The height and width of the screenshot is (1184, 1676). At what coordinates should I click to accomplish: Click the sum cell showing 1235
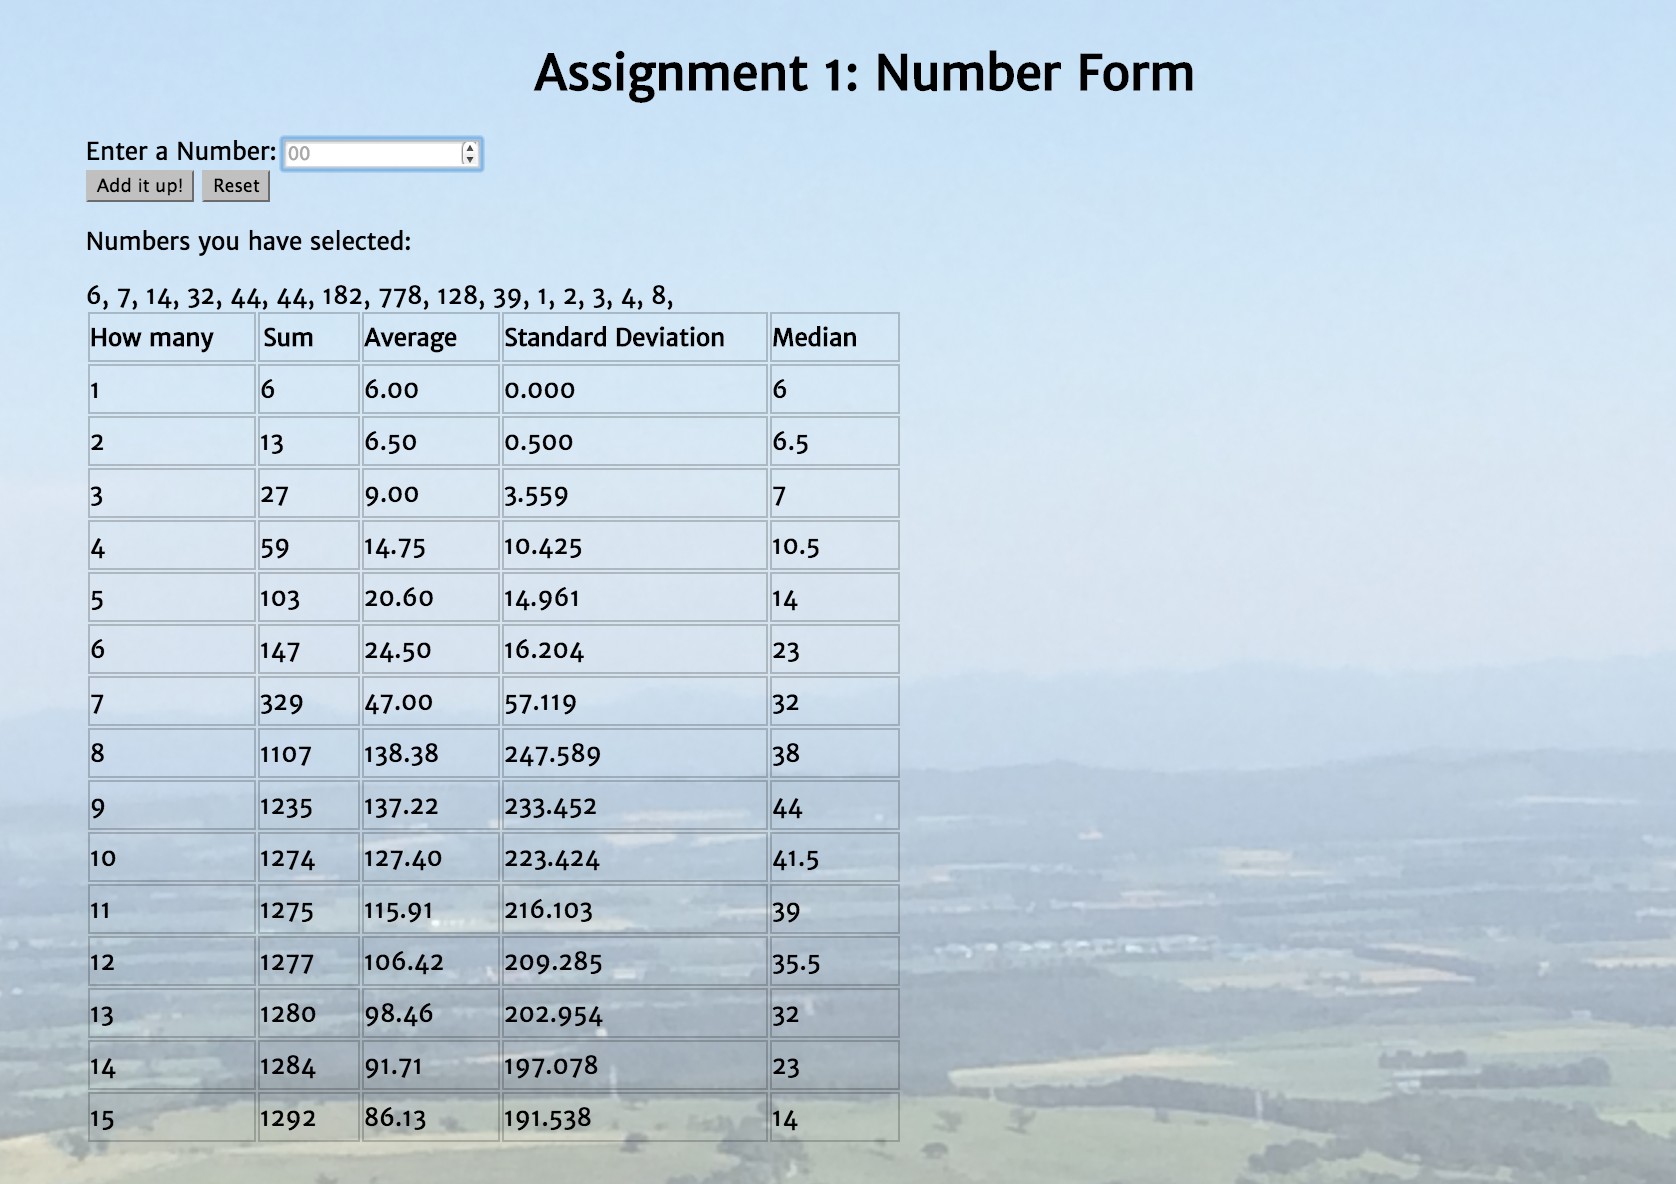tap(309, 805)
